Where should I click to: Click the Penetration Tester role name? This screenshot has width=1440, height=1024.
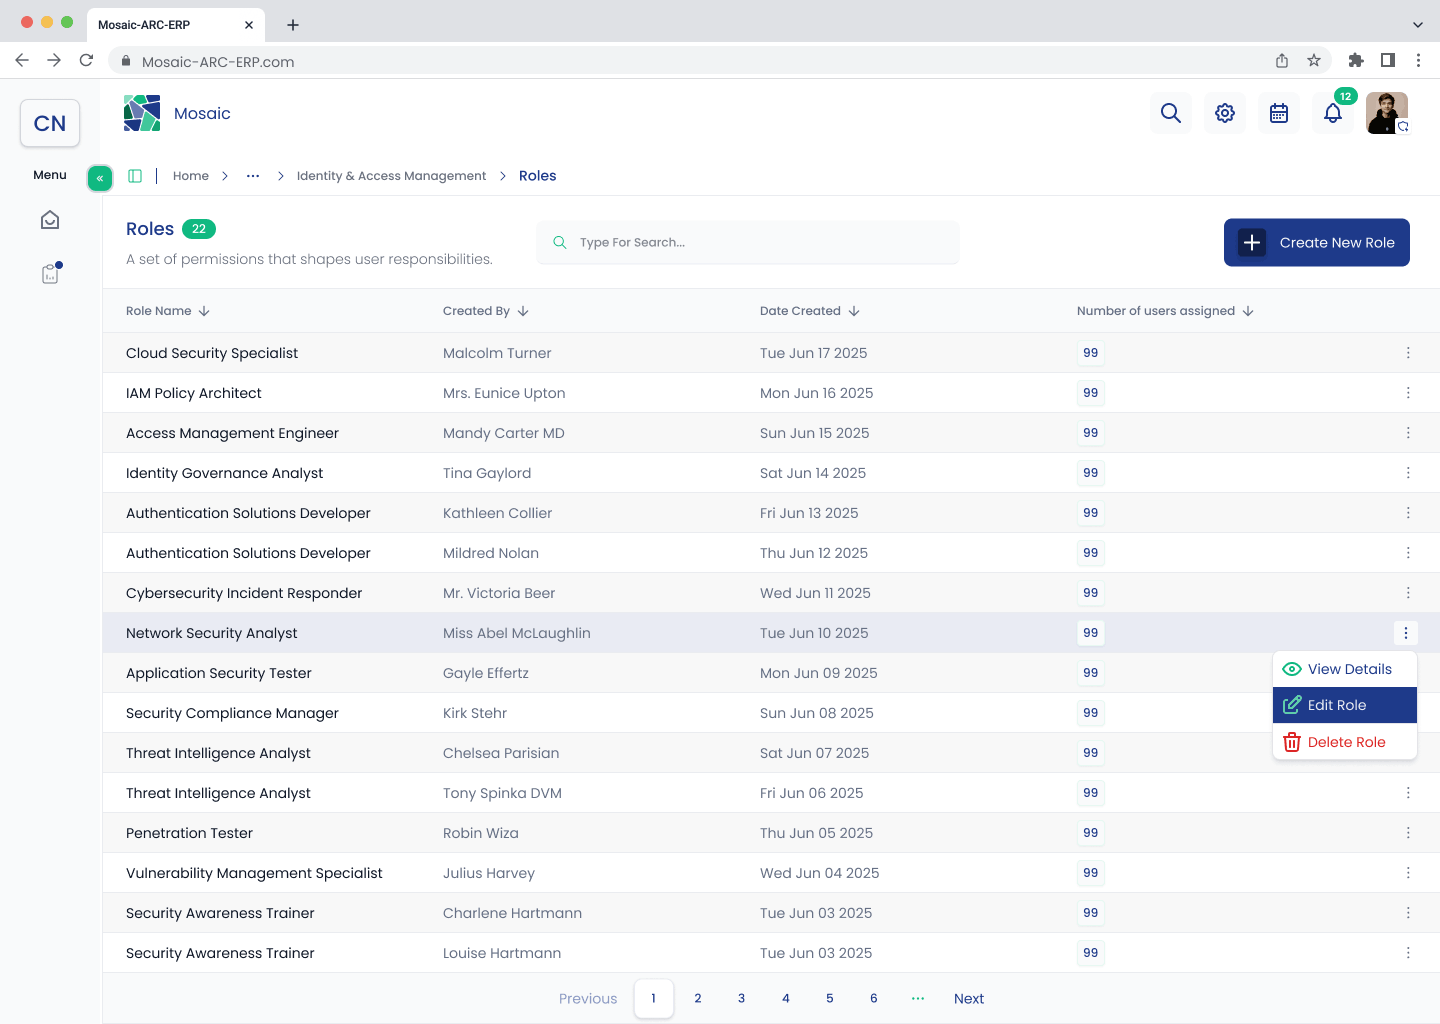189,833
